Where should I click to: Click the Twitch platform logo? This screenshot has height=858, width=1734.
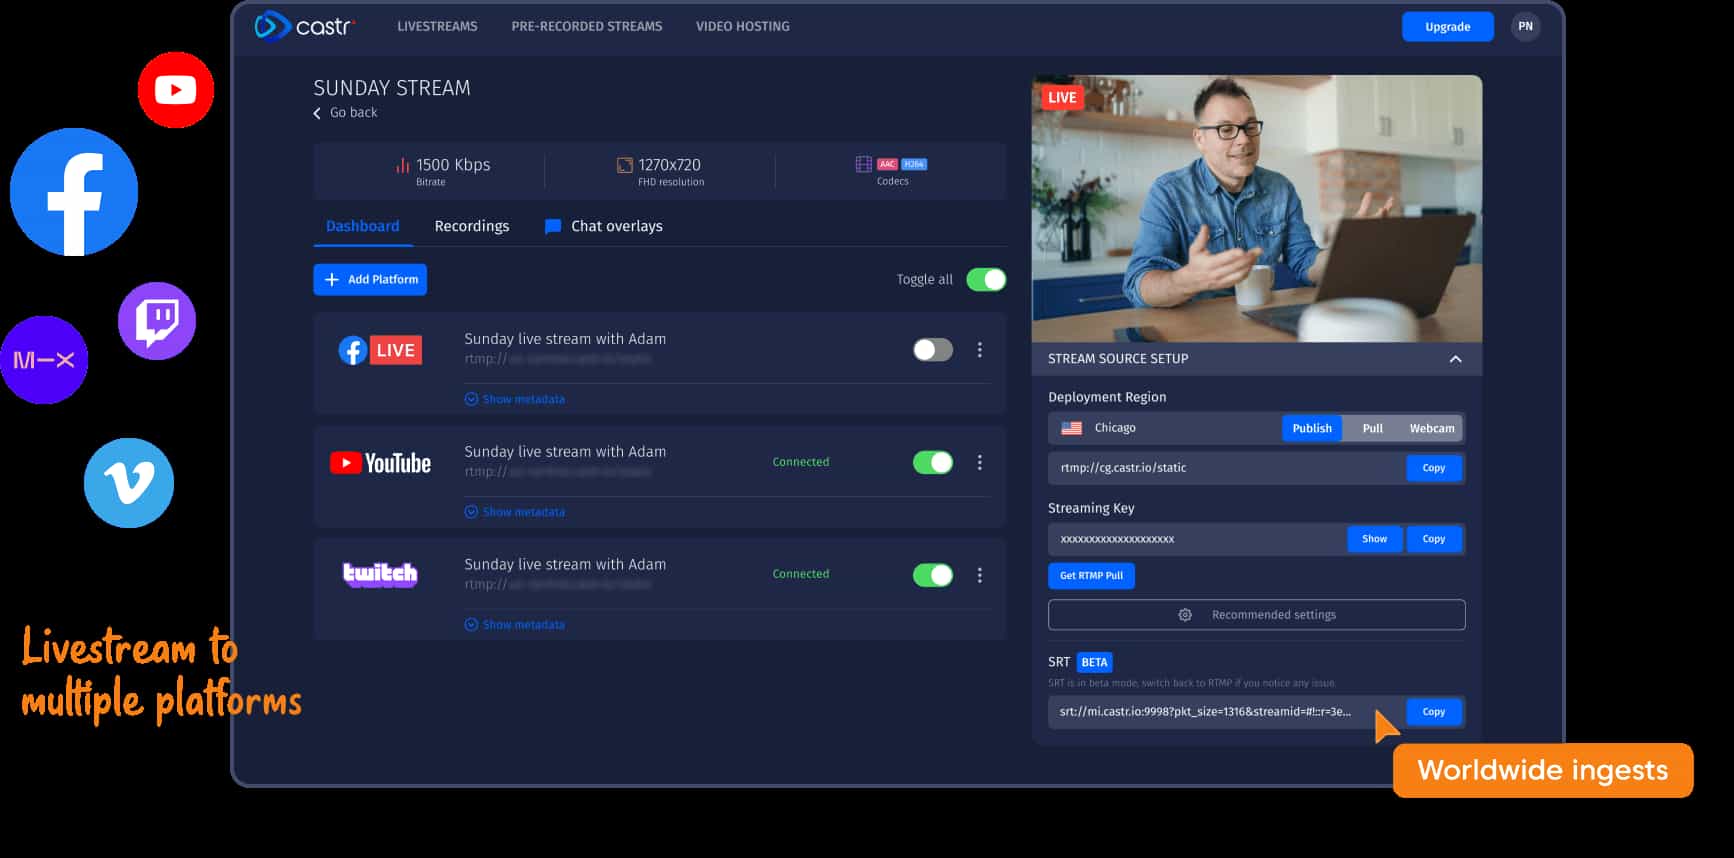tap(380, 574)
